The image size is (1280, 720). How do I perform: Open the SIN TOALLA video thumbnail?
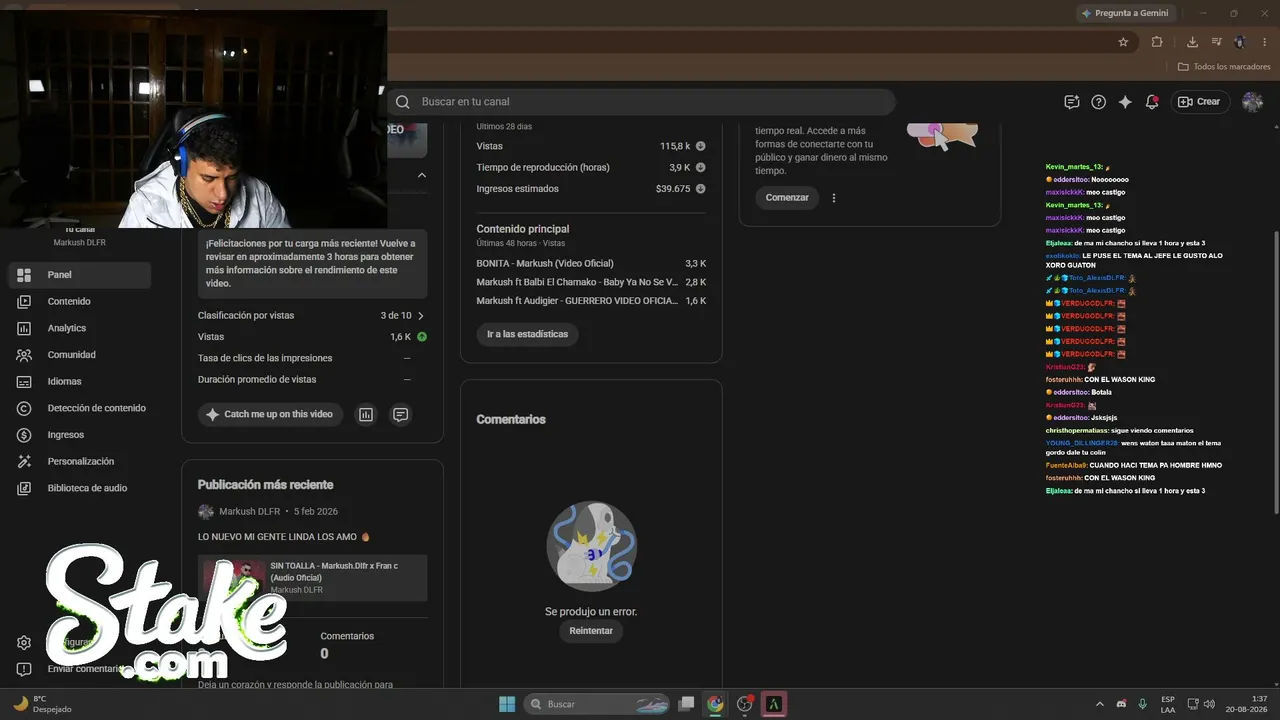(x=234, y=578)
